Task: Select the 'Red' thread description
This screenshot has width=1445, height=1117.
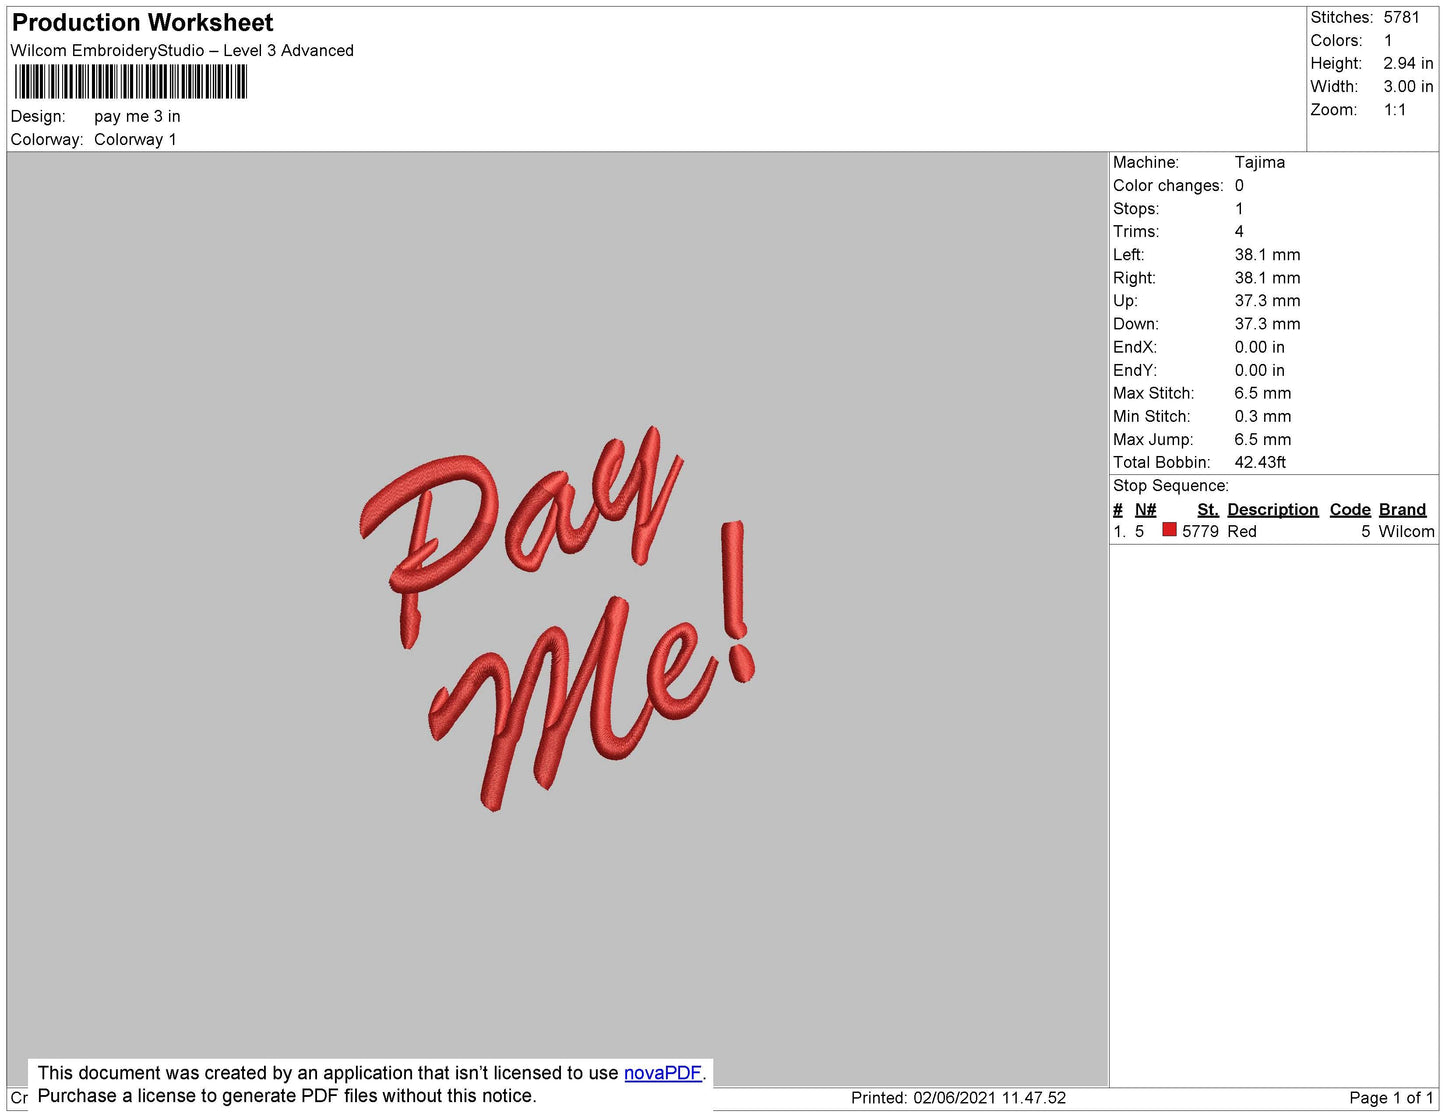Action: click(x=1242, y=532)
